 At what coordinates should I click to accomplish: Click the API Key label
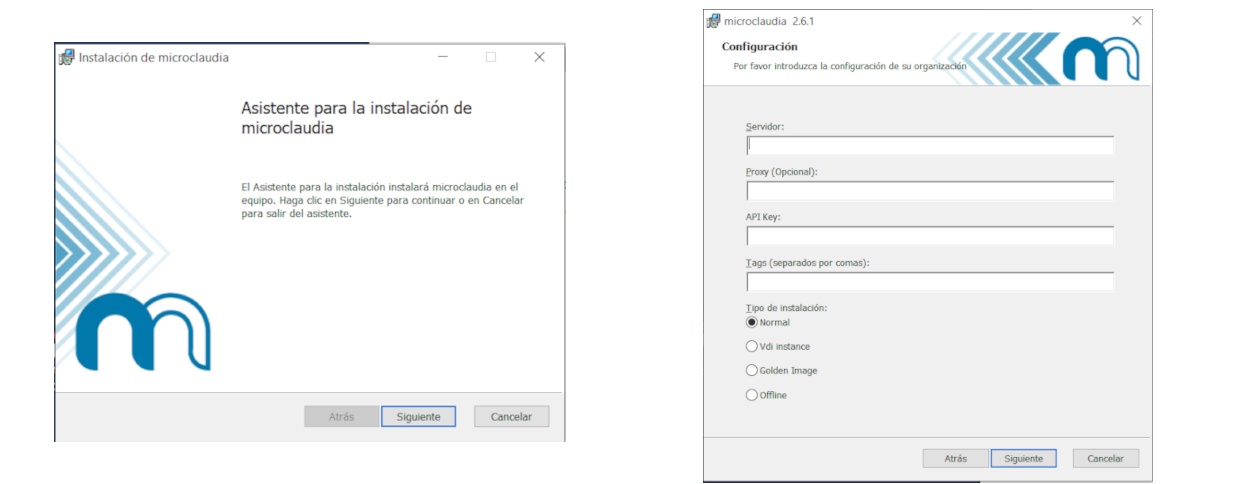click(764, 217)
